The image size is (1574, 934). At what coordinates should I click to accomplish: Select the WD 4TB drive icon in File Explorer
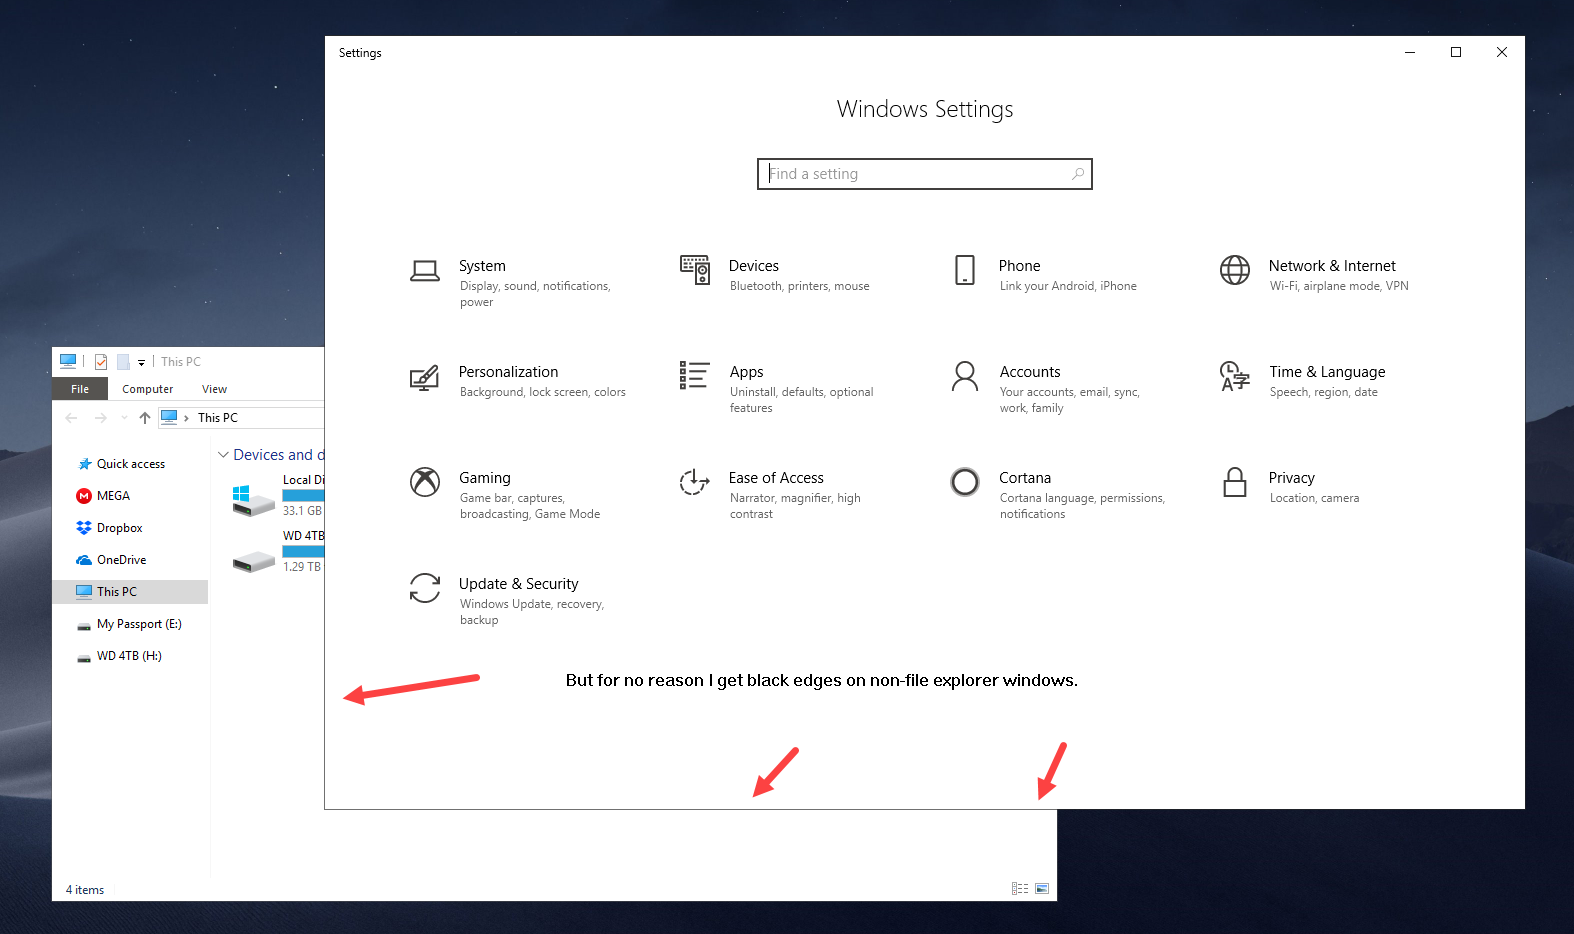tap(254, 561)
